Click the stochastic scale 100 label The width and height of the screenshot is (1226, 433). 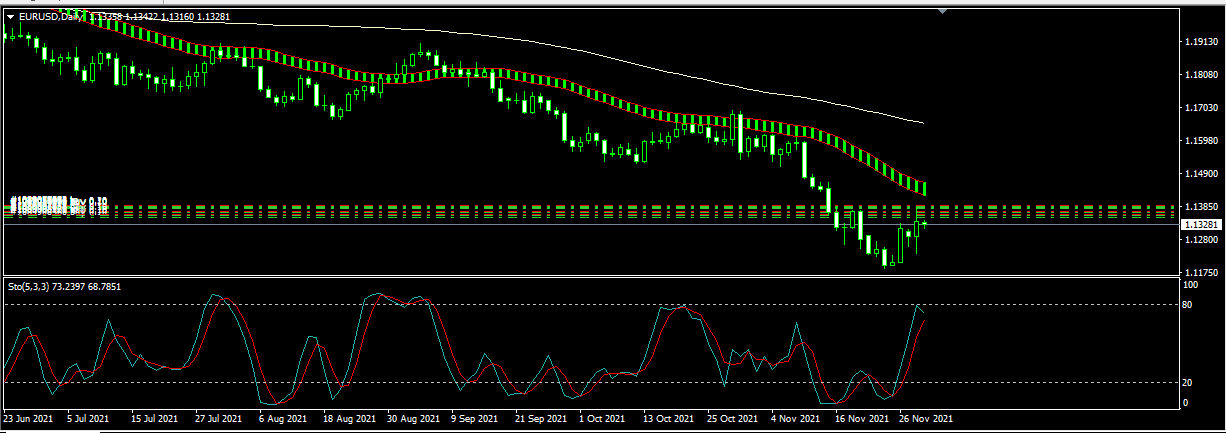[x=1190, y=285]
